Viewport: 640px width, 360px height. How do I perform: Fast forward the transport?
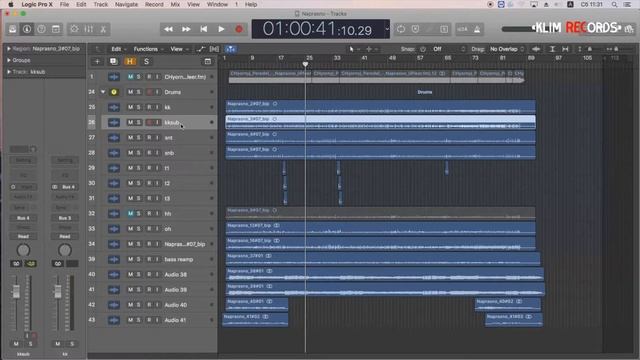(186, 29)
